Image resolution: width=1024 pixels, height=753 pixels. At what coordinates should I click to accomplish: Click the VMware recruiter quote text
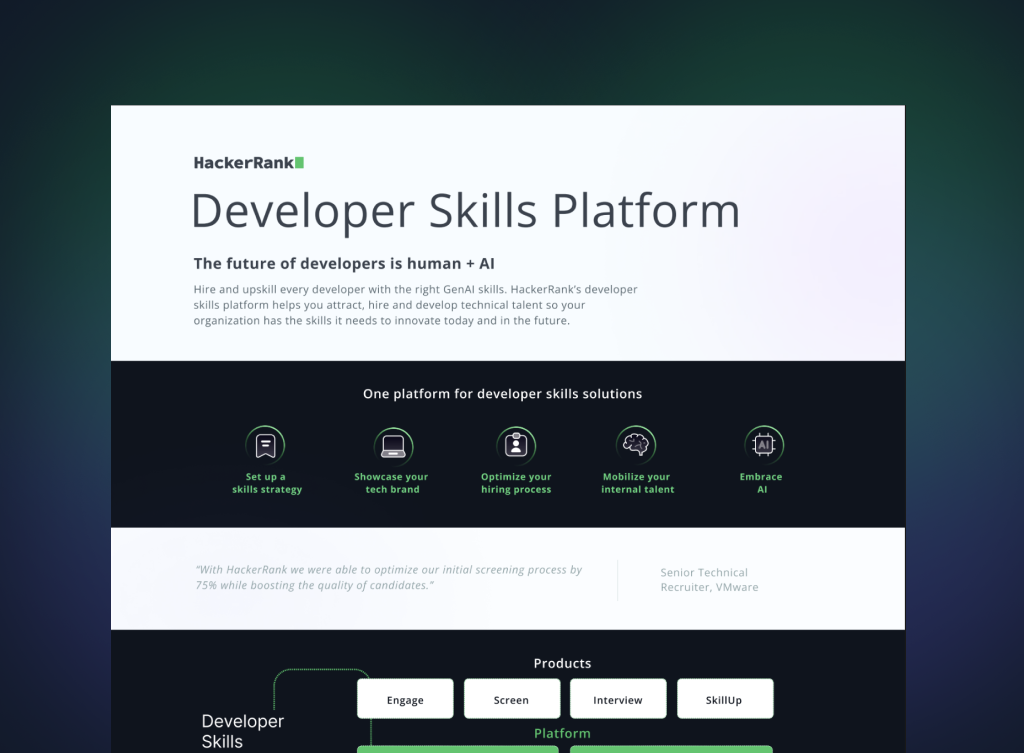point(389,577)
